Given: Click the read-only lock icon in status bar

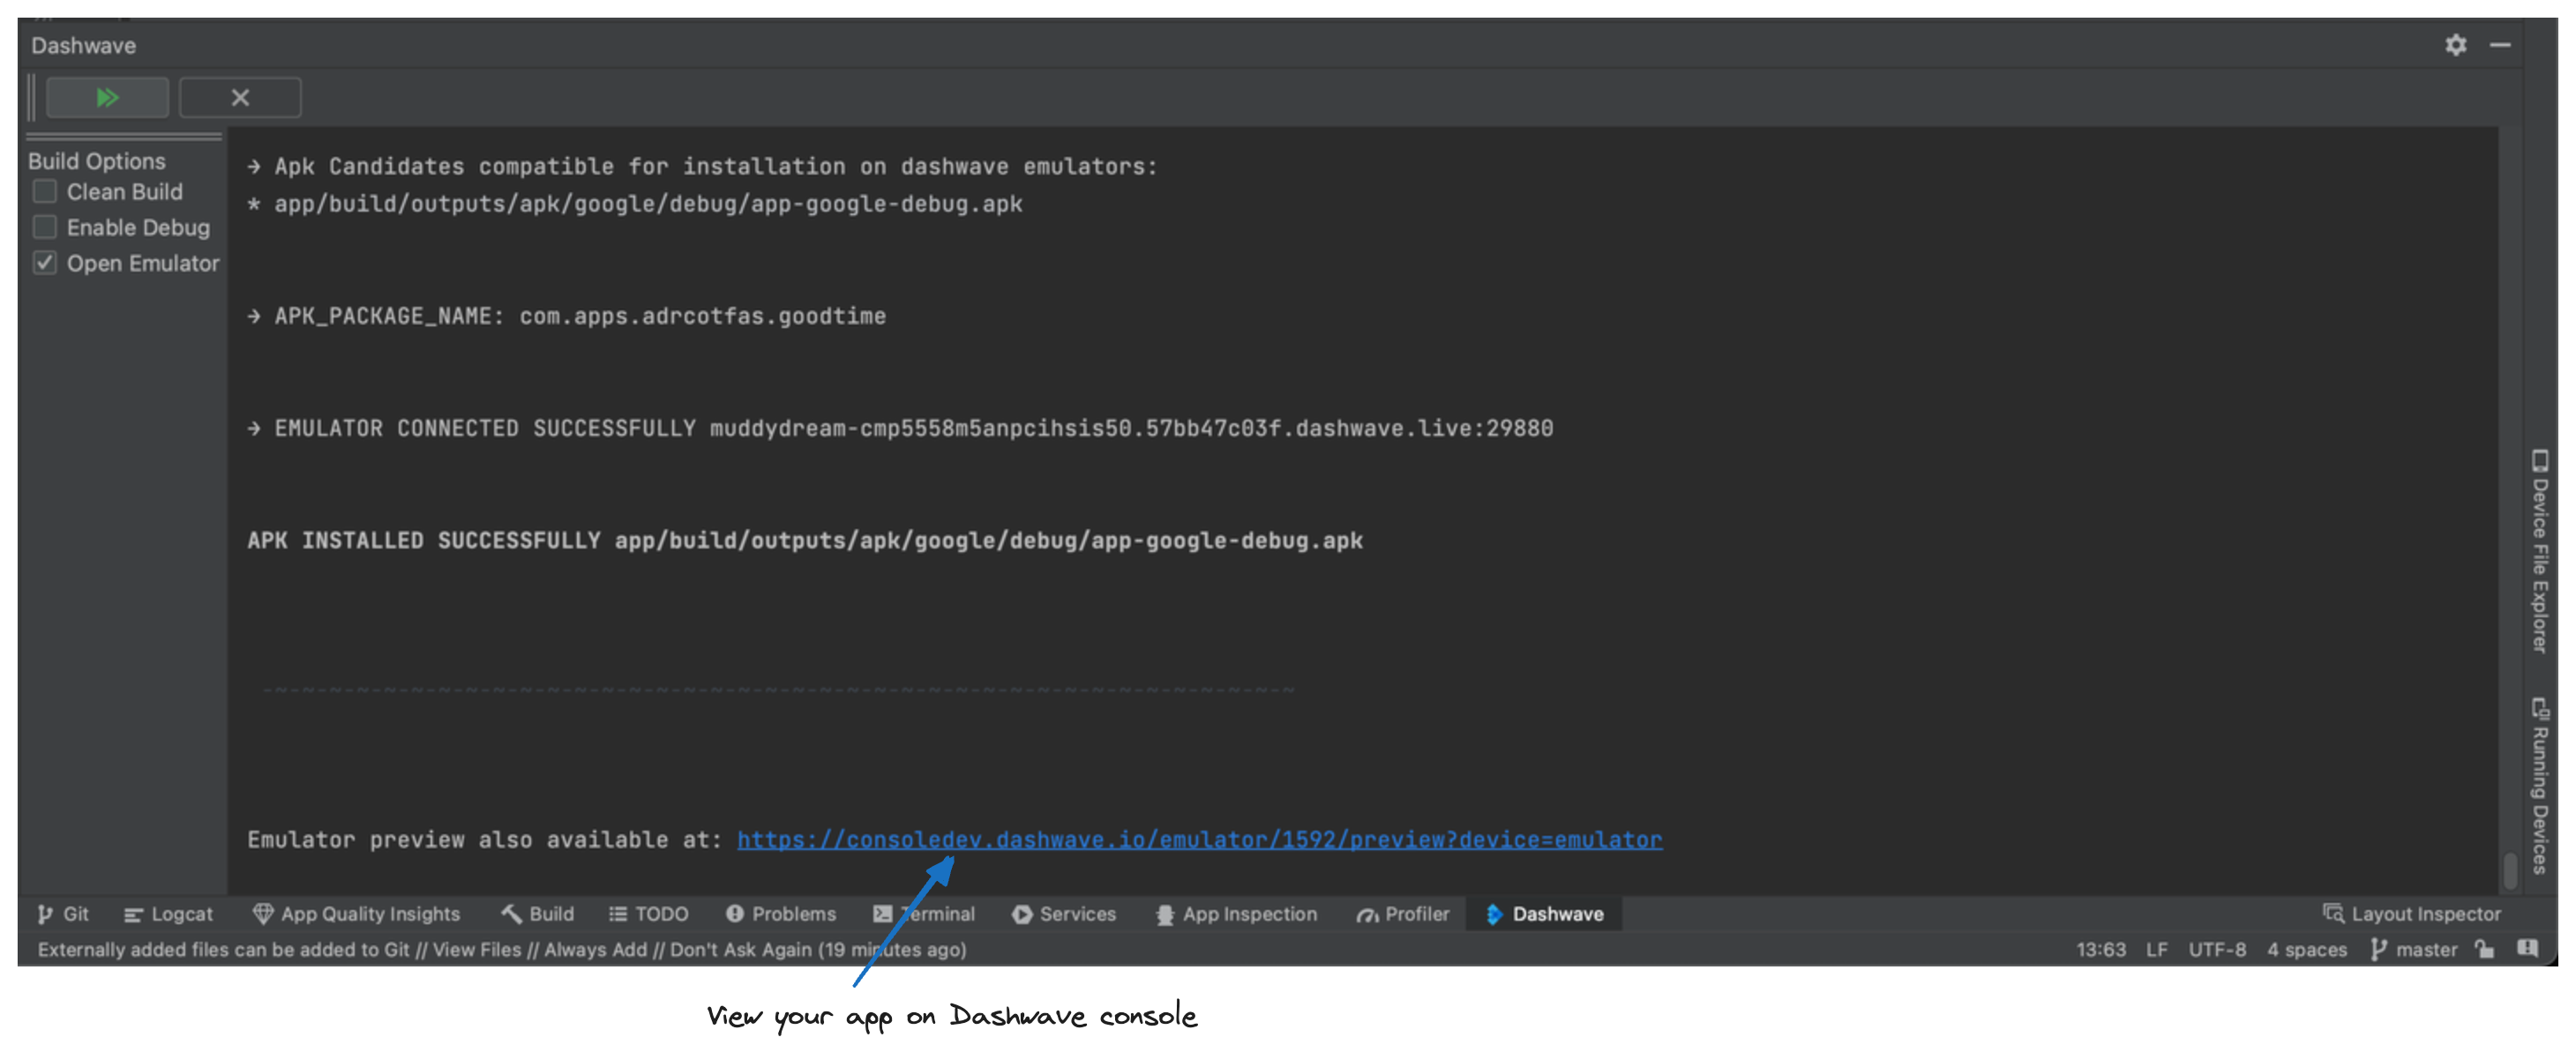Looking at the screenshot, I should click(2484, 949).
